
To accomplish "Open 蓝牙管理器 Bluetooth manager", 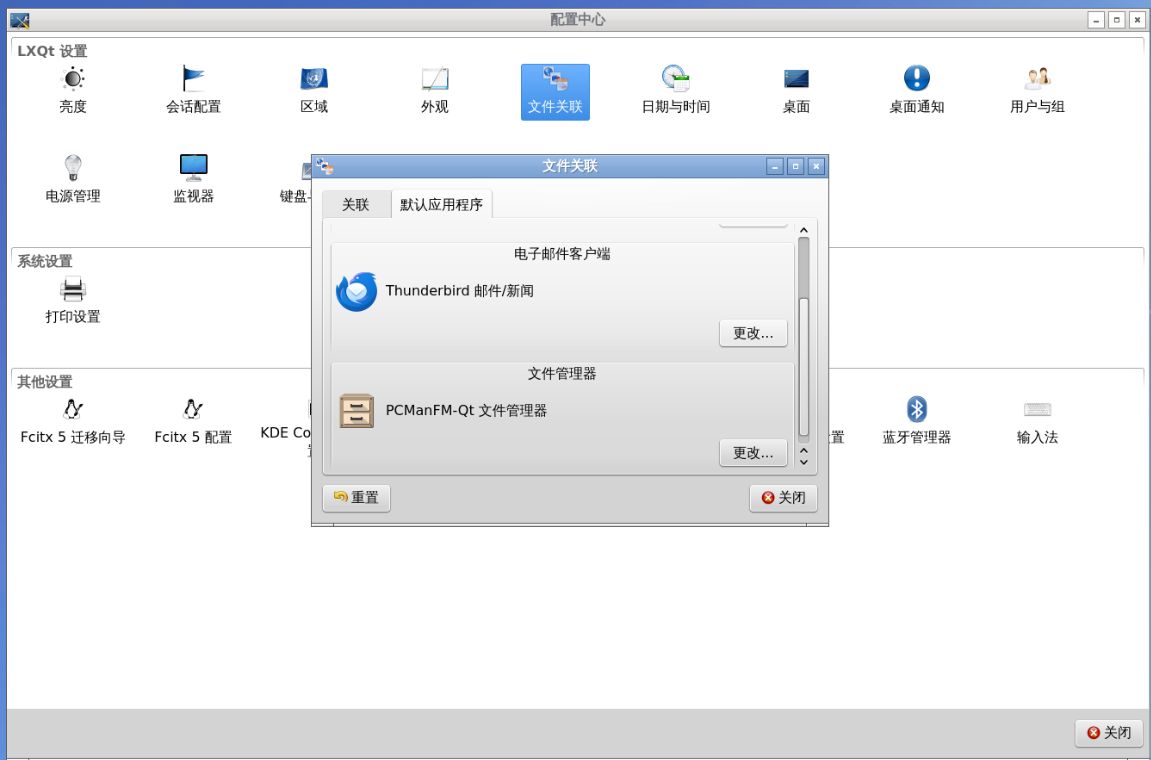I will click(x=916, y=421).
